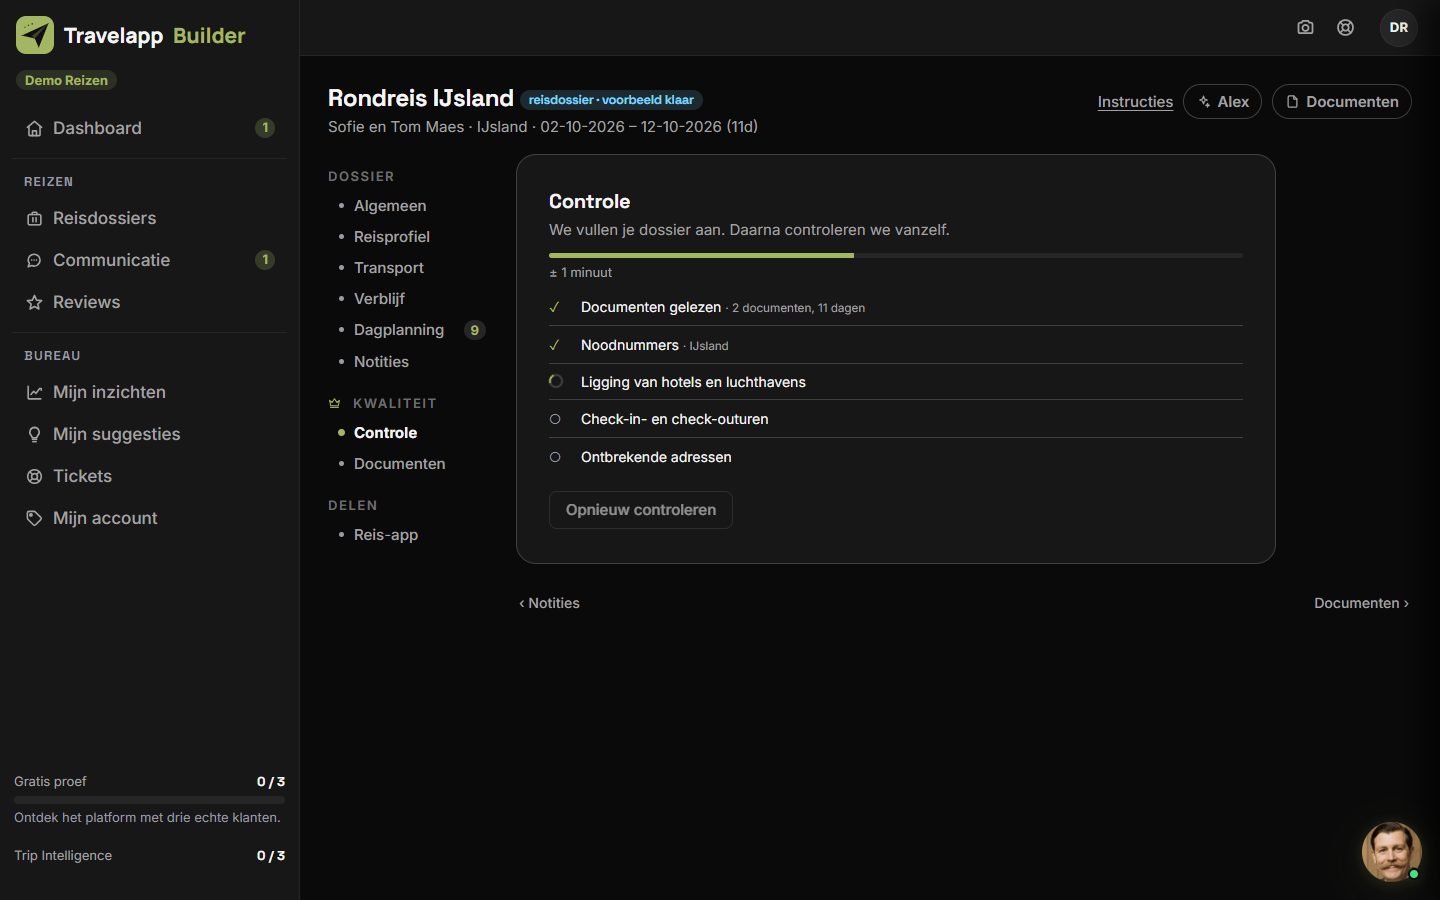Screen dimensions: 1440x900
Task: Open the DR user avatar menu
Action: click(1399, 27)
